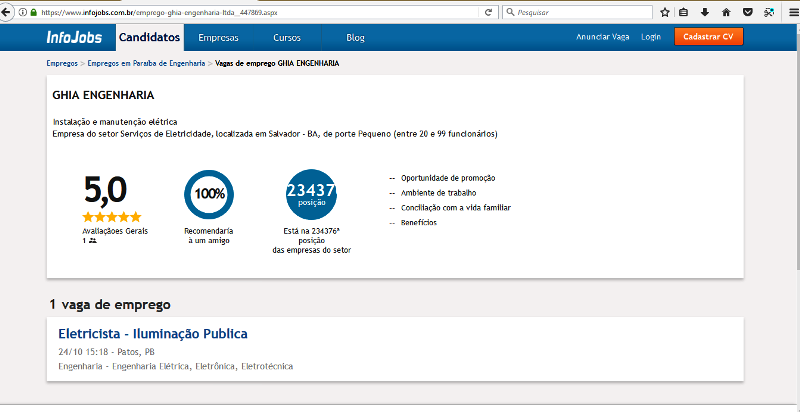Click Avaliações Gerais label
This screenshot has width=800, height=412.
tap(115, 231)
